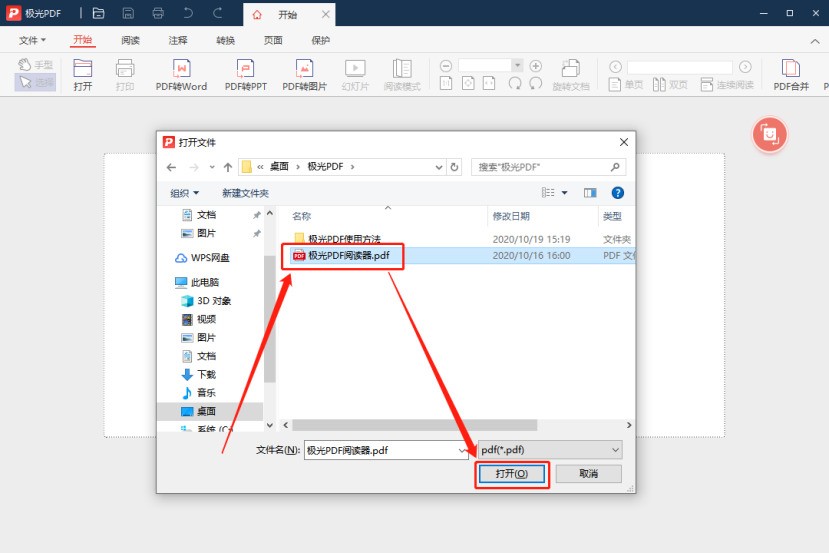Switch to the 注释 ribbon tab

pos(178,40)
